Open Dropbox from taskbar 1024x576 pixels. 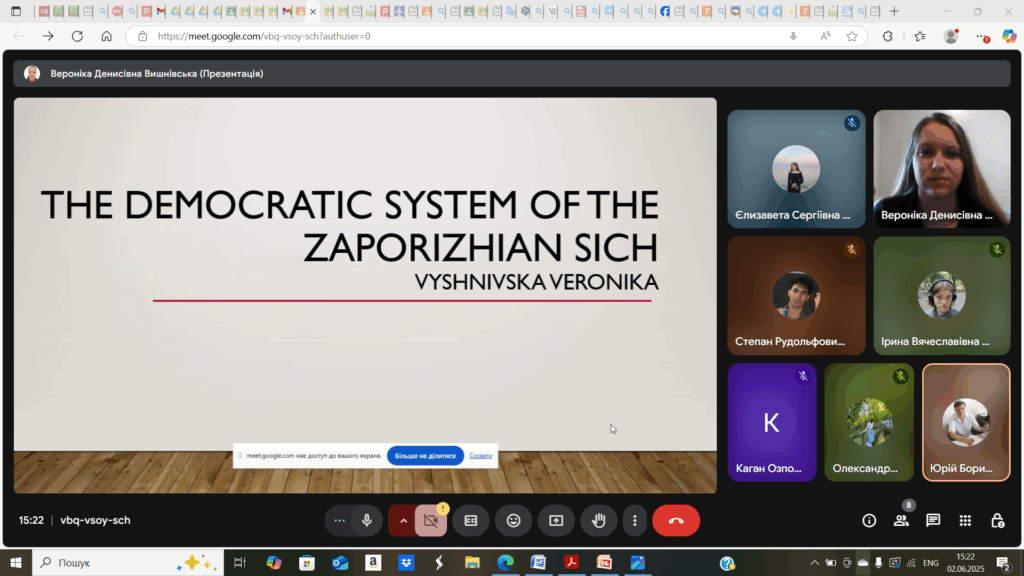[406, 562]
